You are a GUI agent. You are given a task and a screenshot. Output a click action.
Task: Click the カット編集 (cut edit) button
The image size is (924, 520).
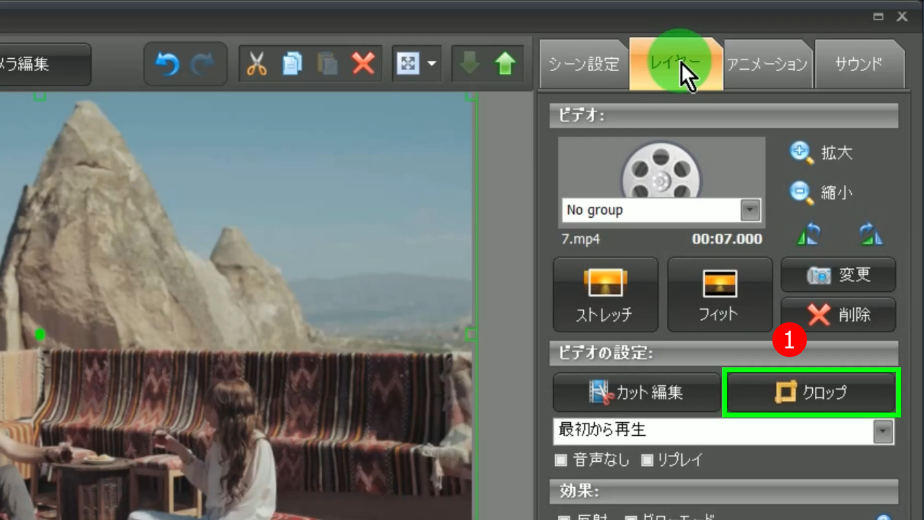point(636,393)
